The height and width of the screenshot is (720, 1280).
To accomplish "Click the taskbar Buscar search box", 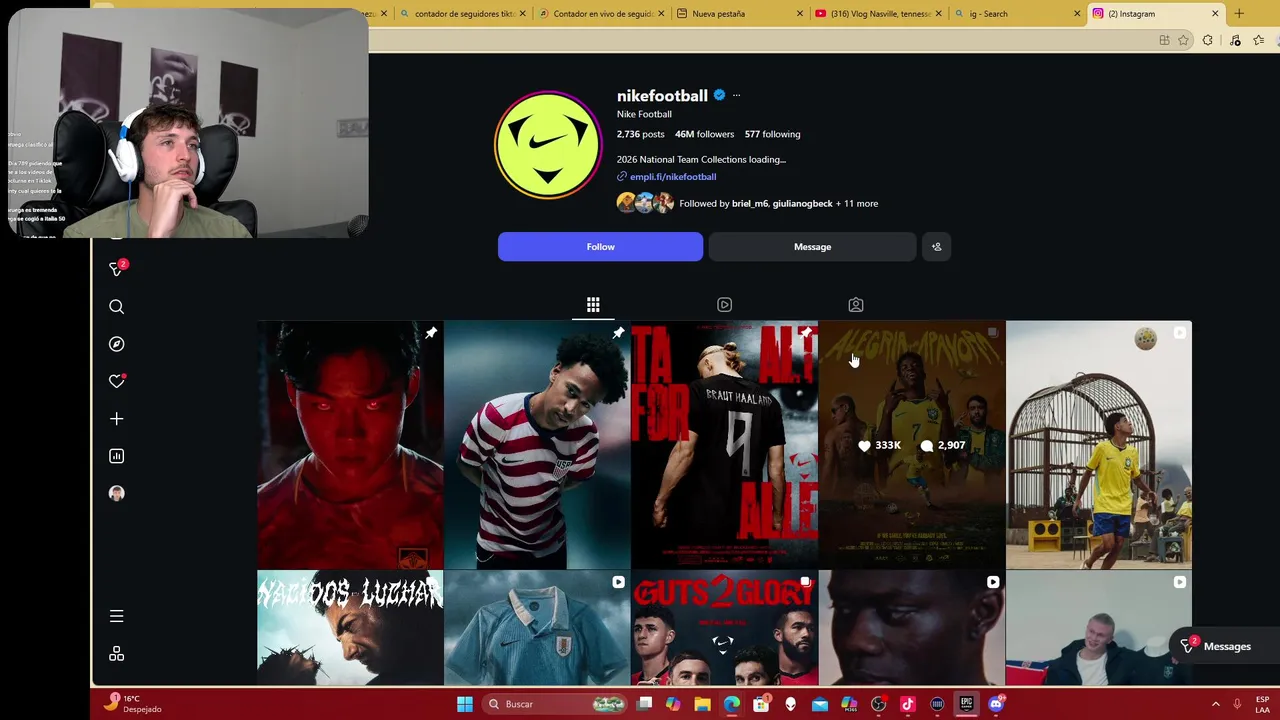I will click(555, 704).
